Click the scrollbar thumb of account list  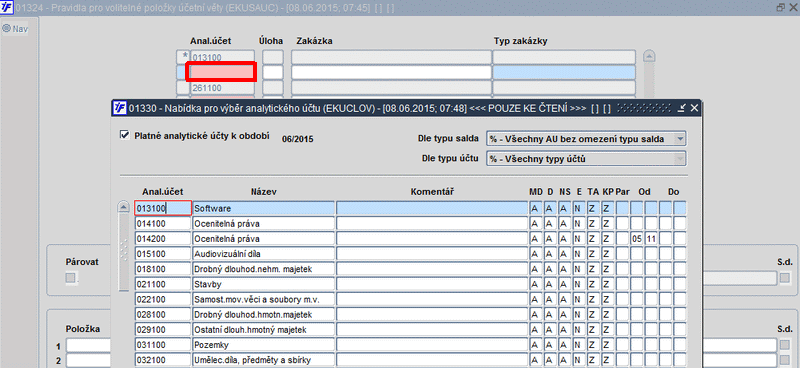[x=124, y=251]
